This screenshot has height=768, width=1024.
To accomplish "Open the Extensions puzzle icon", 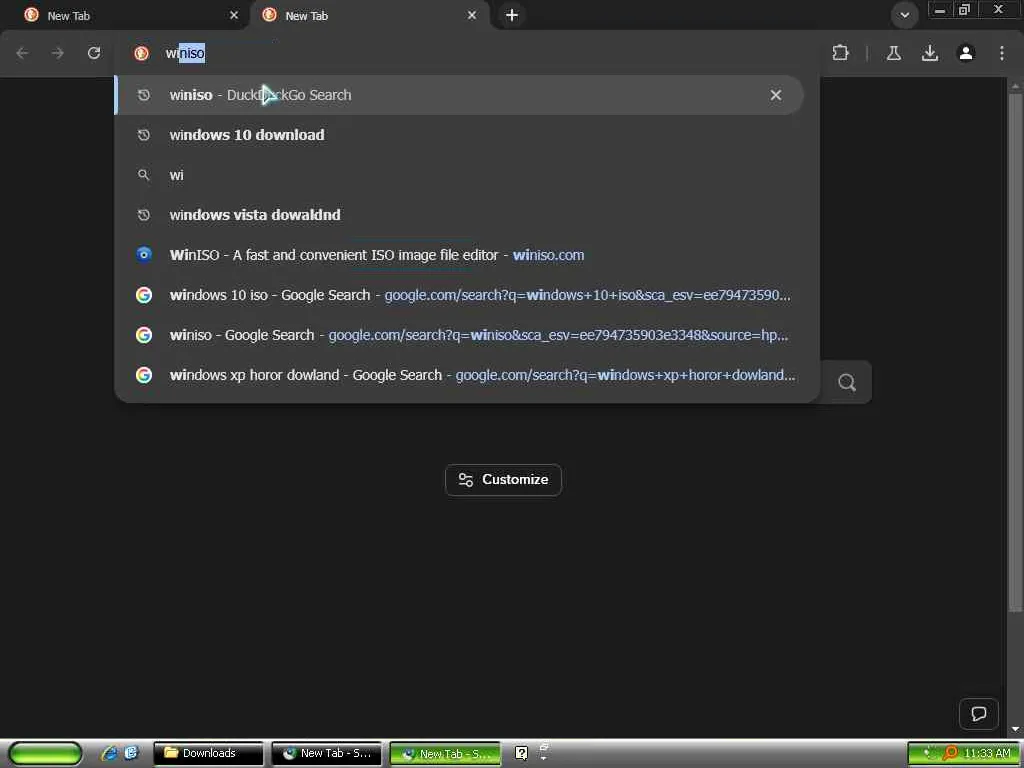I will (840, 53).
